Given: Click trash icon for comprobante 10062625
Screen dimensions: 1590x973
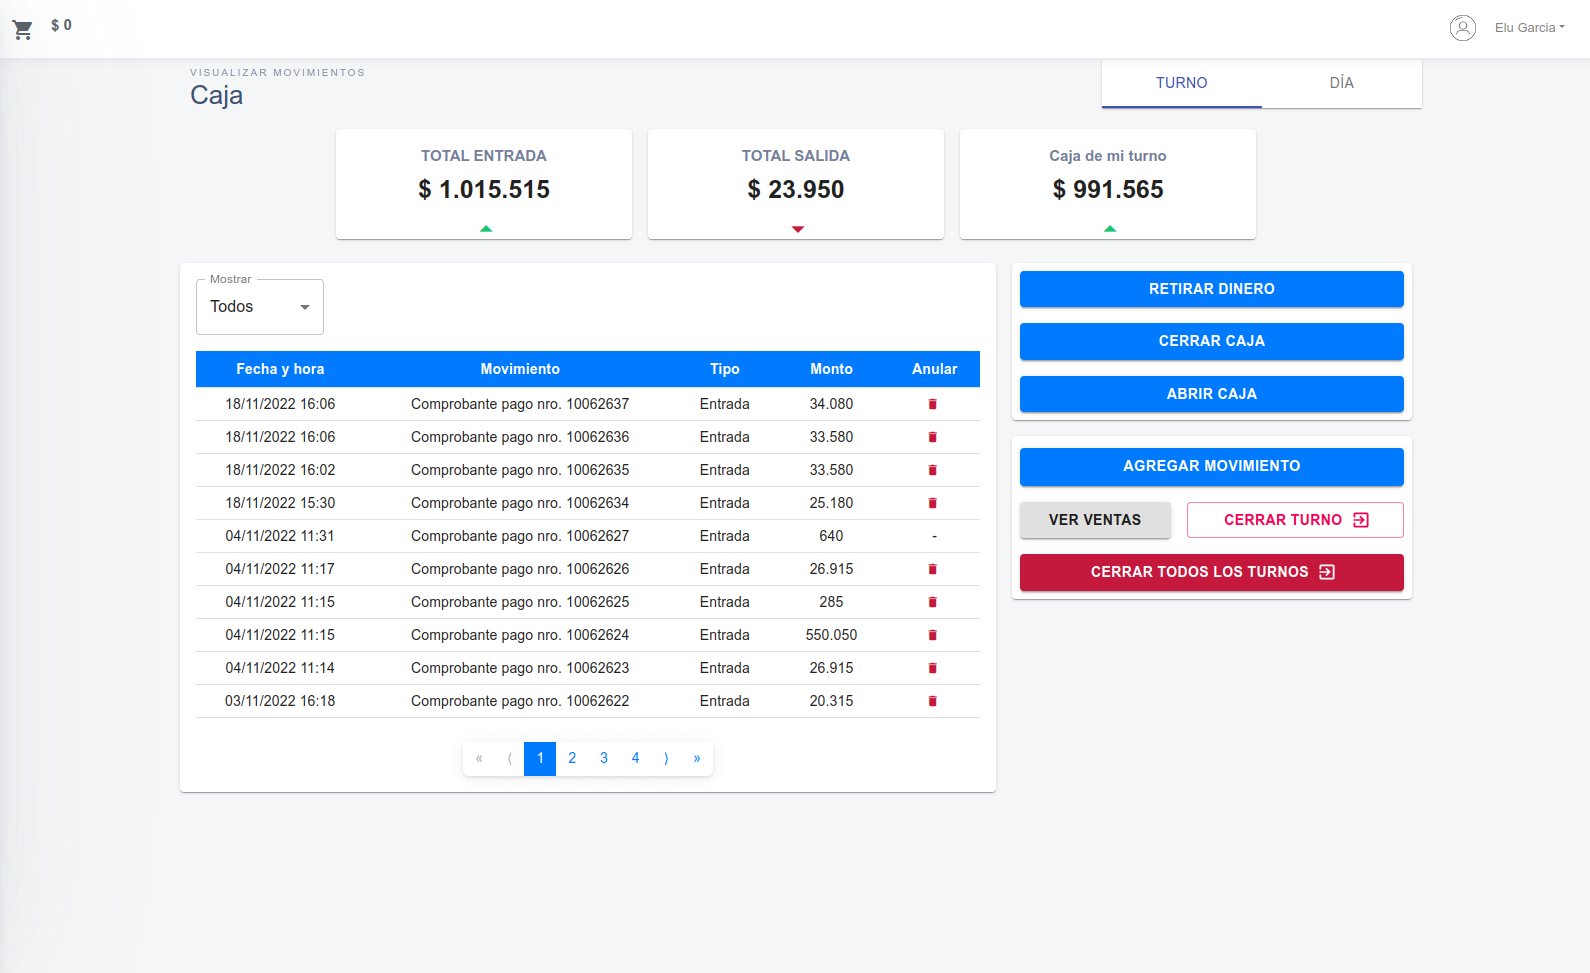Looking at the screenshot, I should (x=932, y=602).
